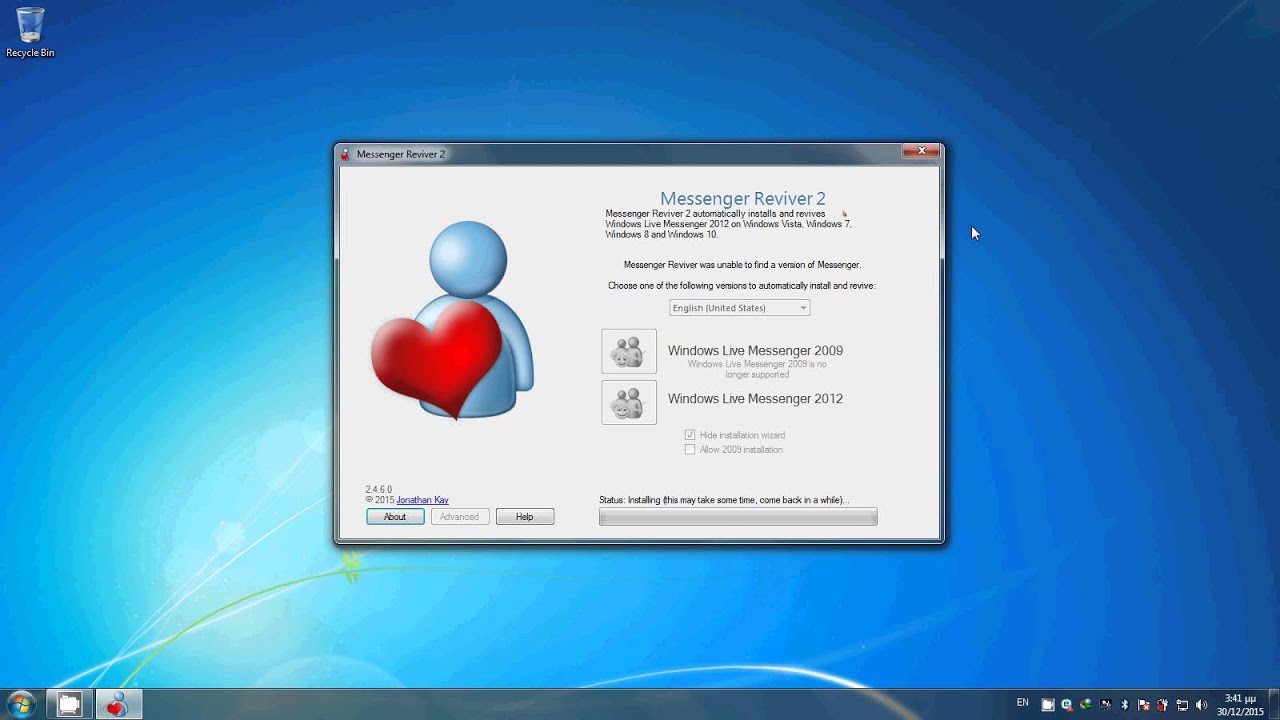Open the Recycle Bin desktop icon

pos(30,32)
